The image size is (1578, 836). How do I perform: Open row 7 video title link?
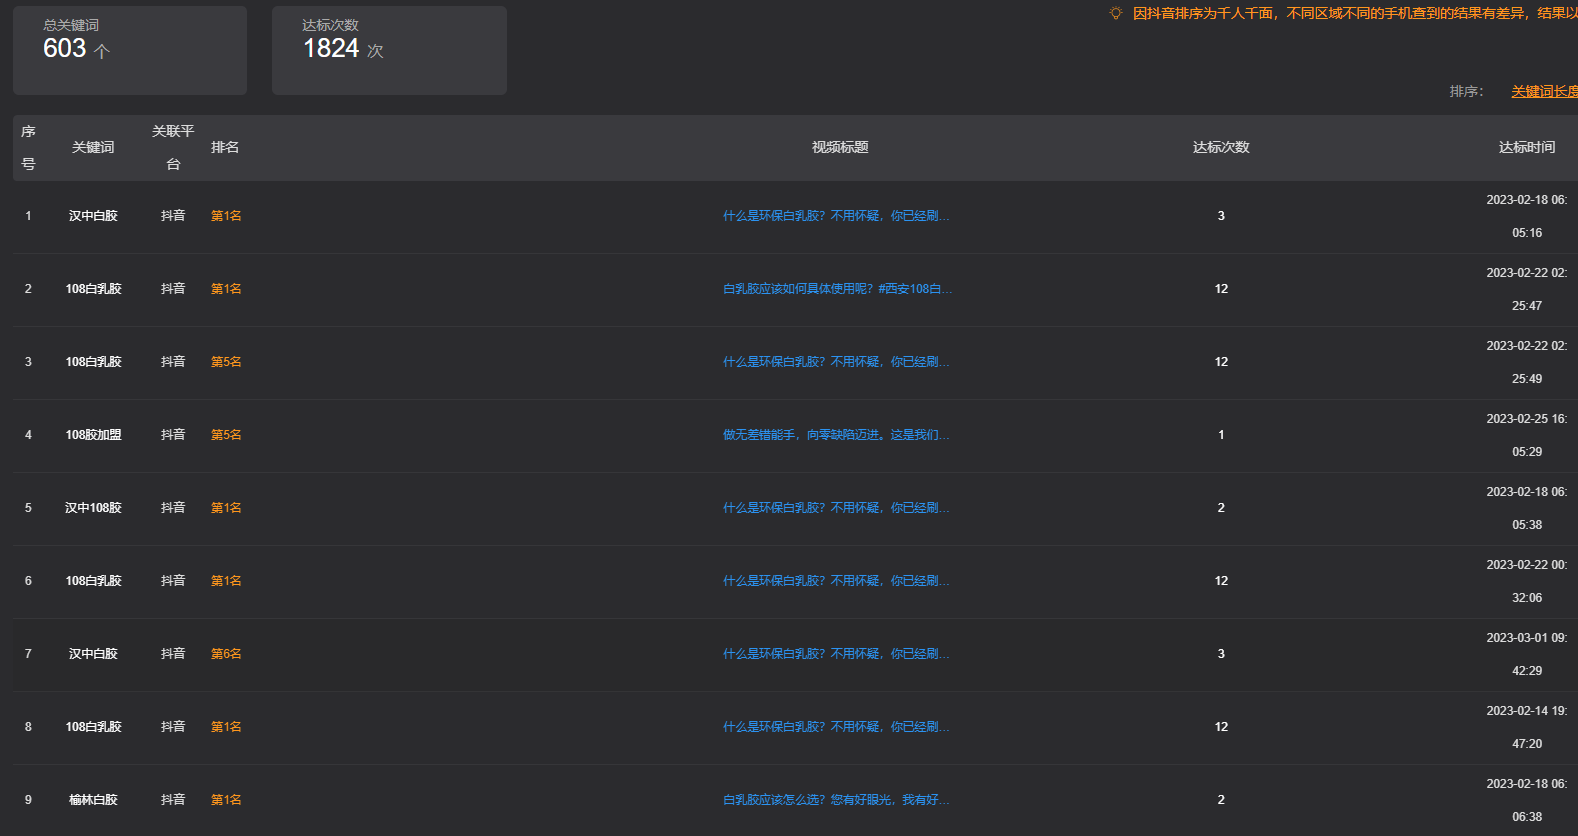point(836,654)
